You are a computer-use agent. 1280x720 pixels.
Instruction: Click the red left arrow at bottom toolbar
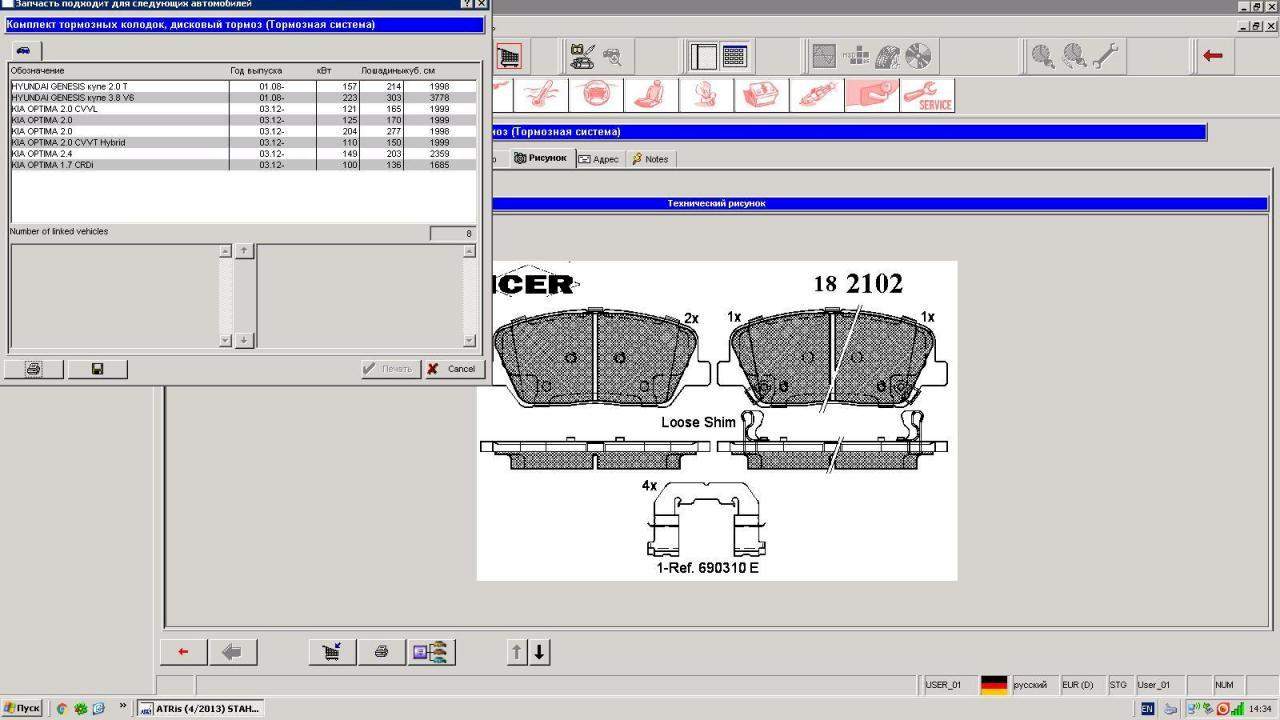[184, 652]
